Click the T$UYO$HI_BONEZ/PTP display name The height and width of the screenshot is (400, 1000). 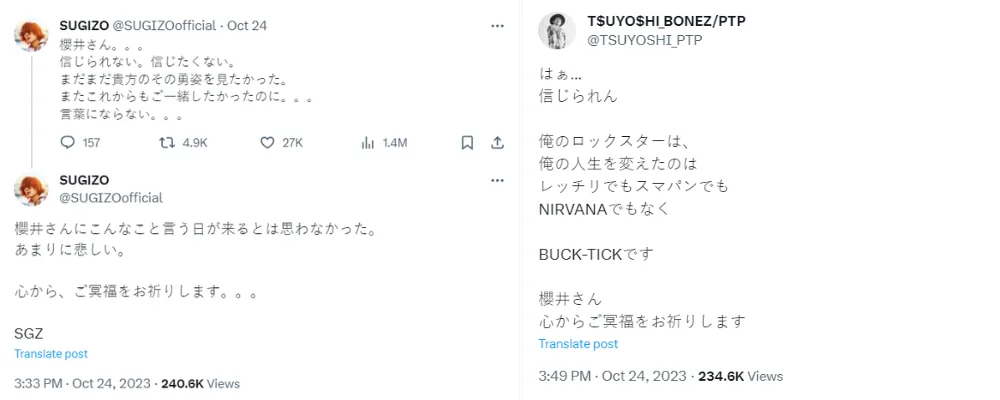pyautogui.click(x=655, y=20)
